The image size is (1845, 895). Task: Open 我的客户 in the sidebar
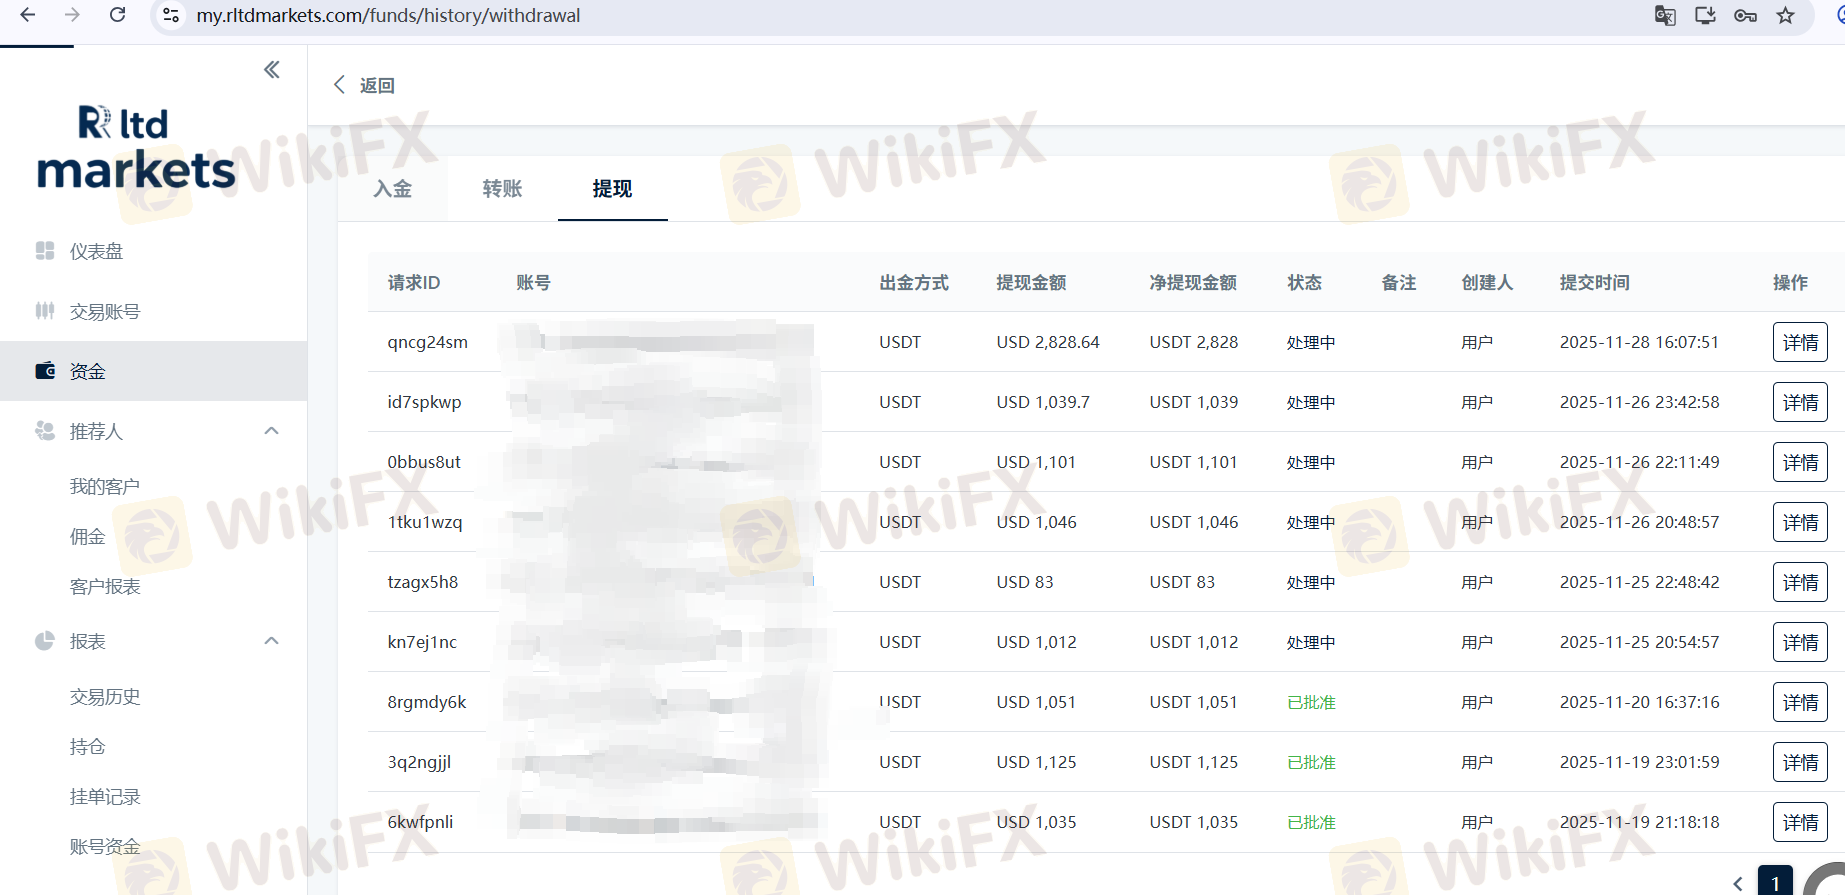[105, 486]
